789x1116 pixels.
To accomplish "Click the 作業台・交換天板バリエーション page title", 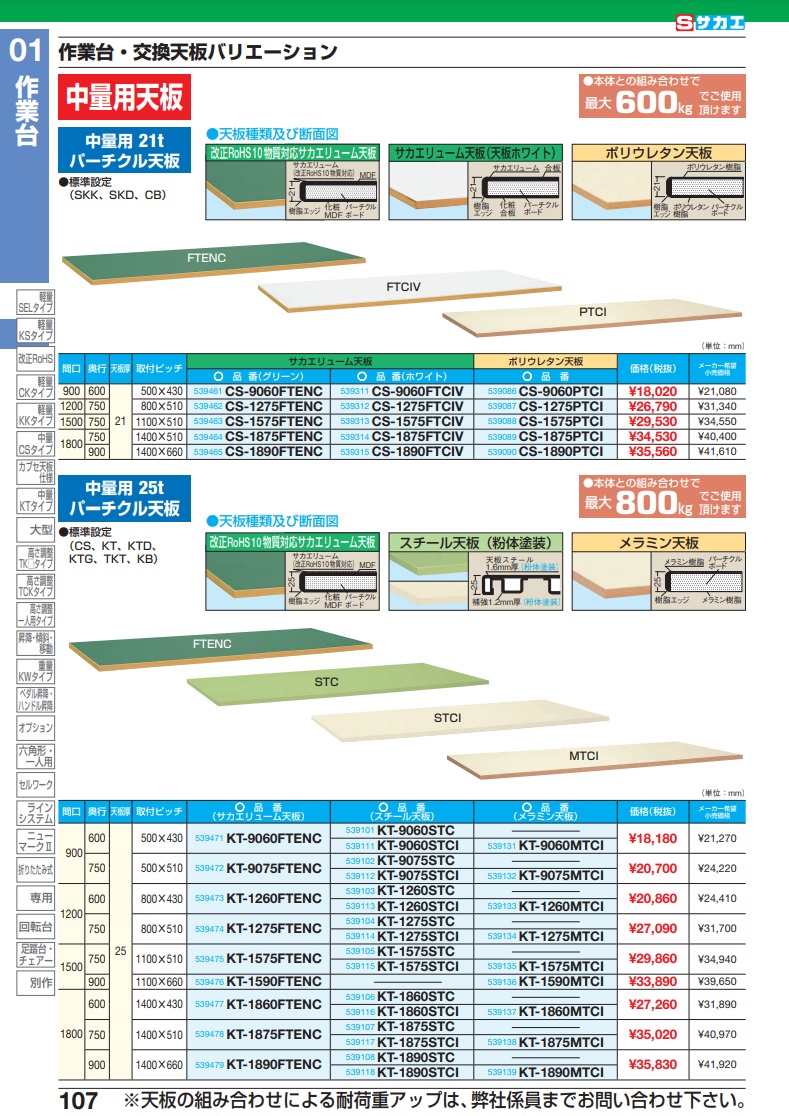I will pyautogui.click(x=198, y=52).
